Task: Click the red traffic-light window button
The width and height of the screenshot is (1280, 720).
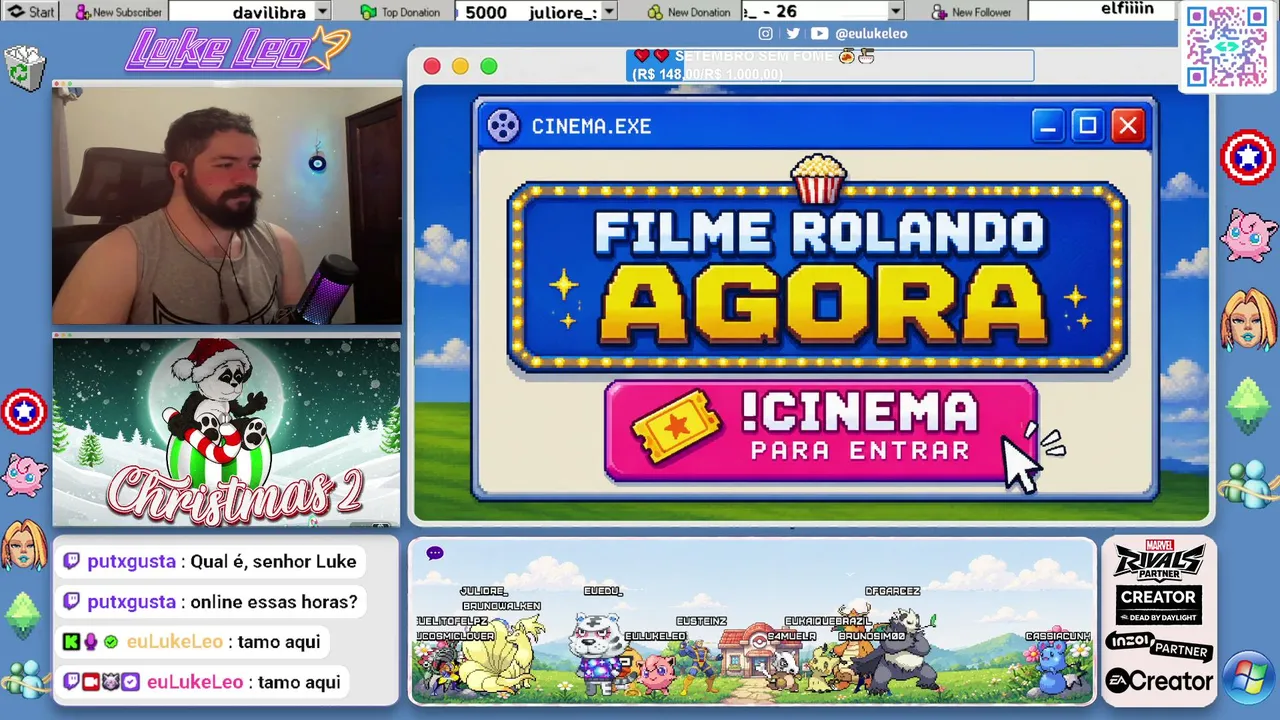Action: pos(432,66)
